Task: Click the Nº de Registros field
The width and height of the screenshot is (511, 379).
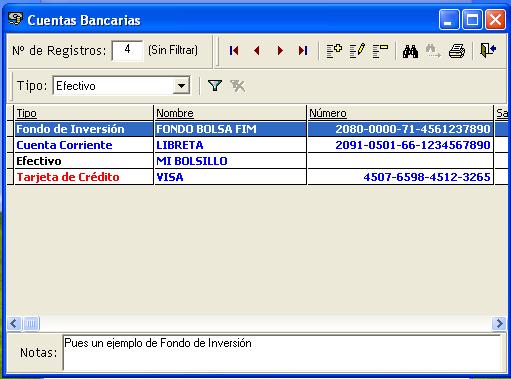Action: coord(127,50)
